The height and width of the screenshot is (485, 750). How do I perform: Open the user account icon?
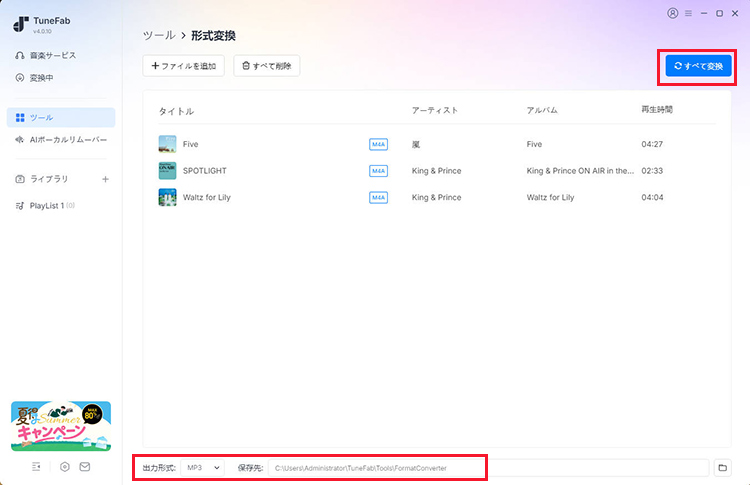(673, 13)
